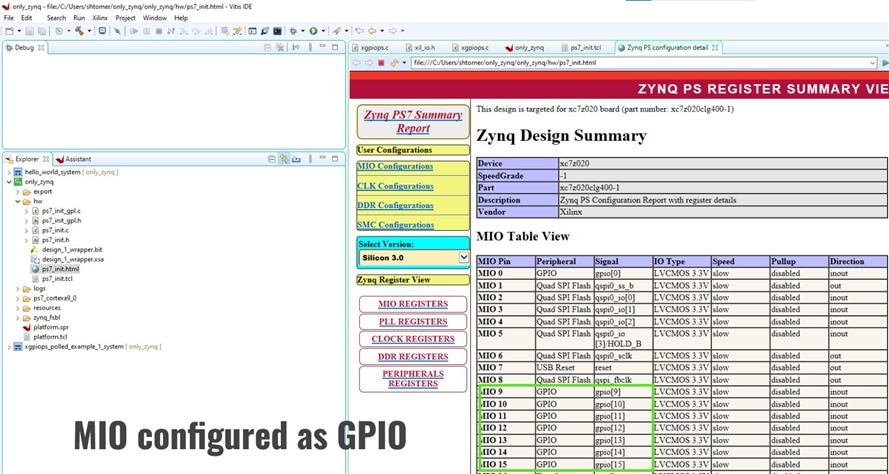Switch to the Assistant tab

click(73, 159)
